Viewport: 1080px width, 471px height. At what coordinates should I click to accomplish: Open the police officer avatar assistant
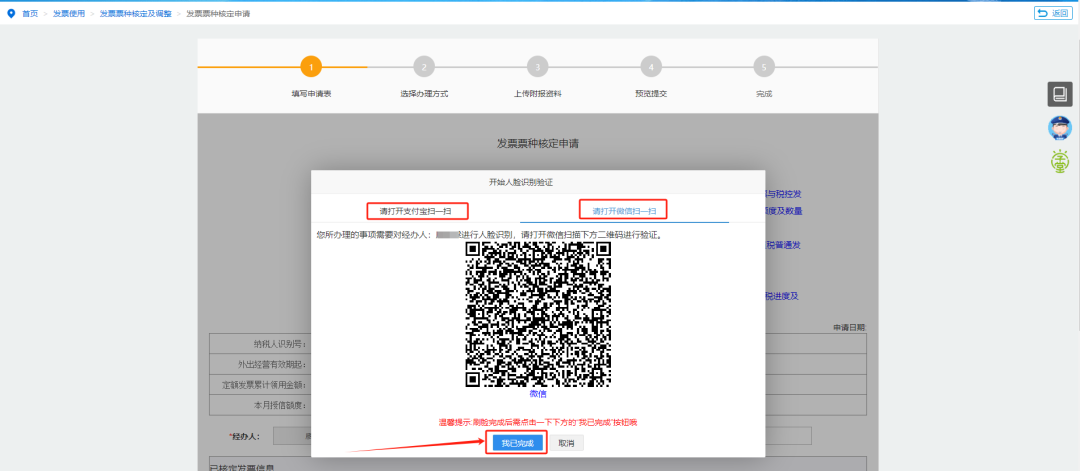(1060, 127)
